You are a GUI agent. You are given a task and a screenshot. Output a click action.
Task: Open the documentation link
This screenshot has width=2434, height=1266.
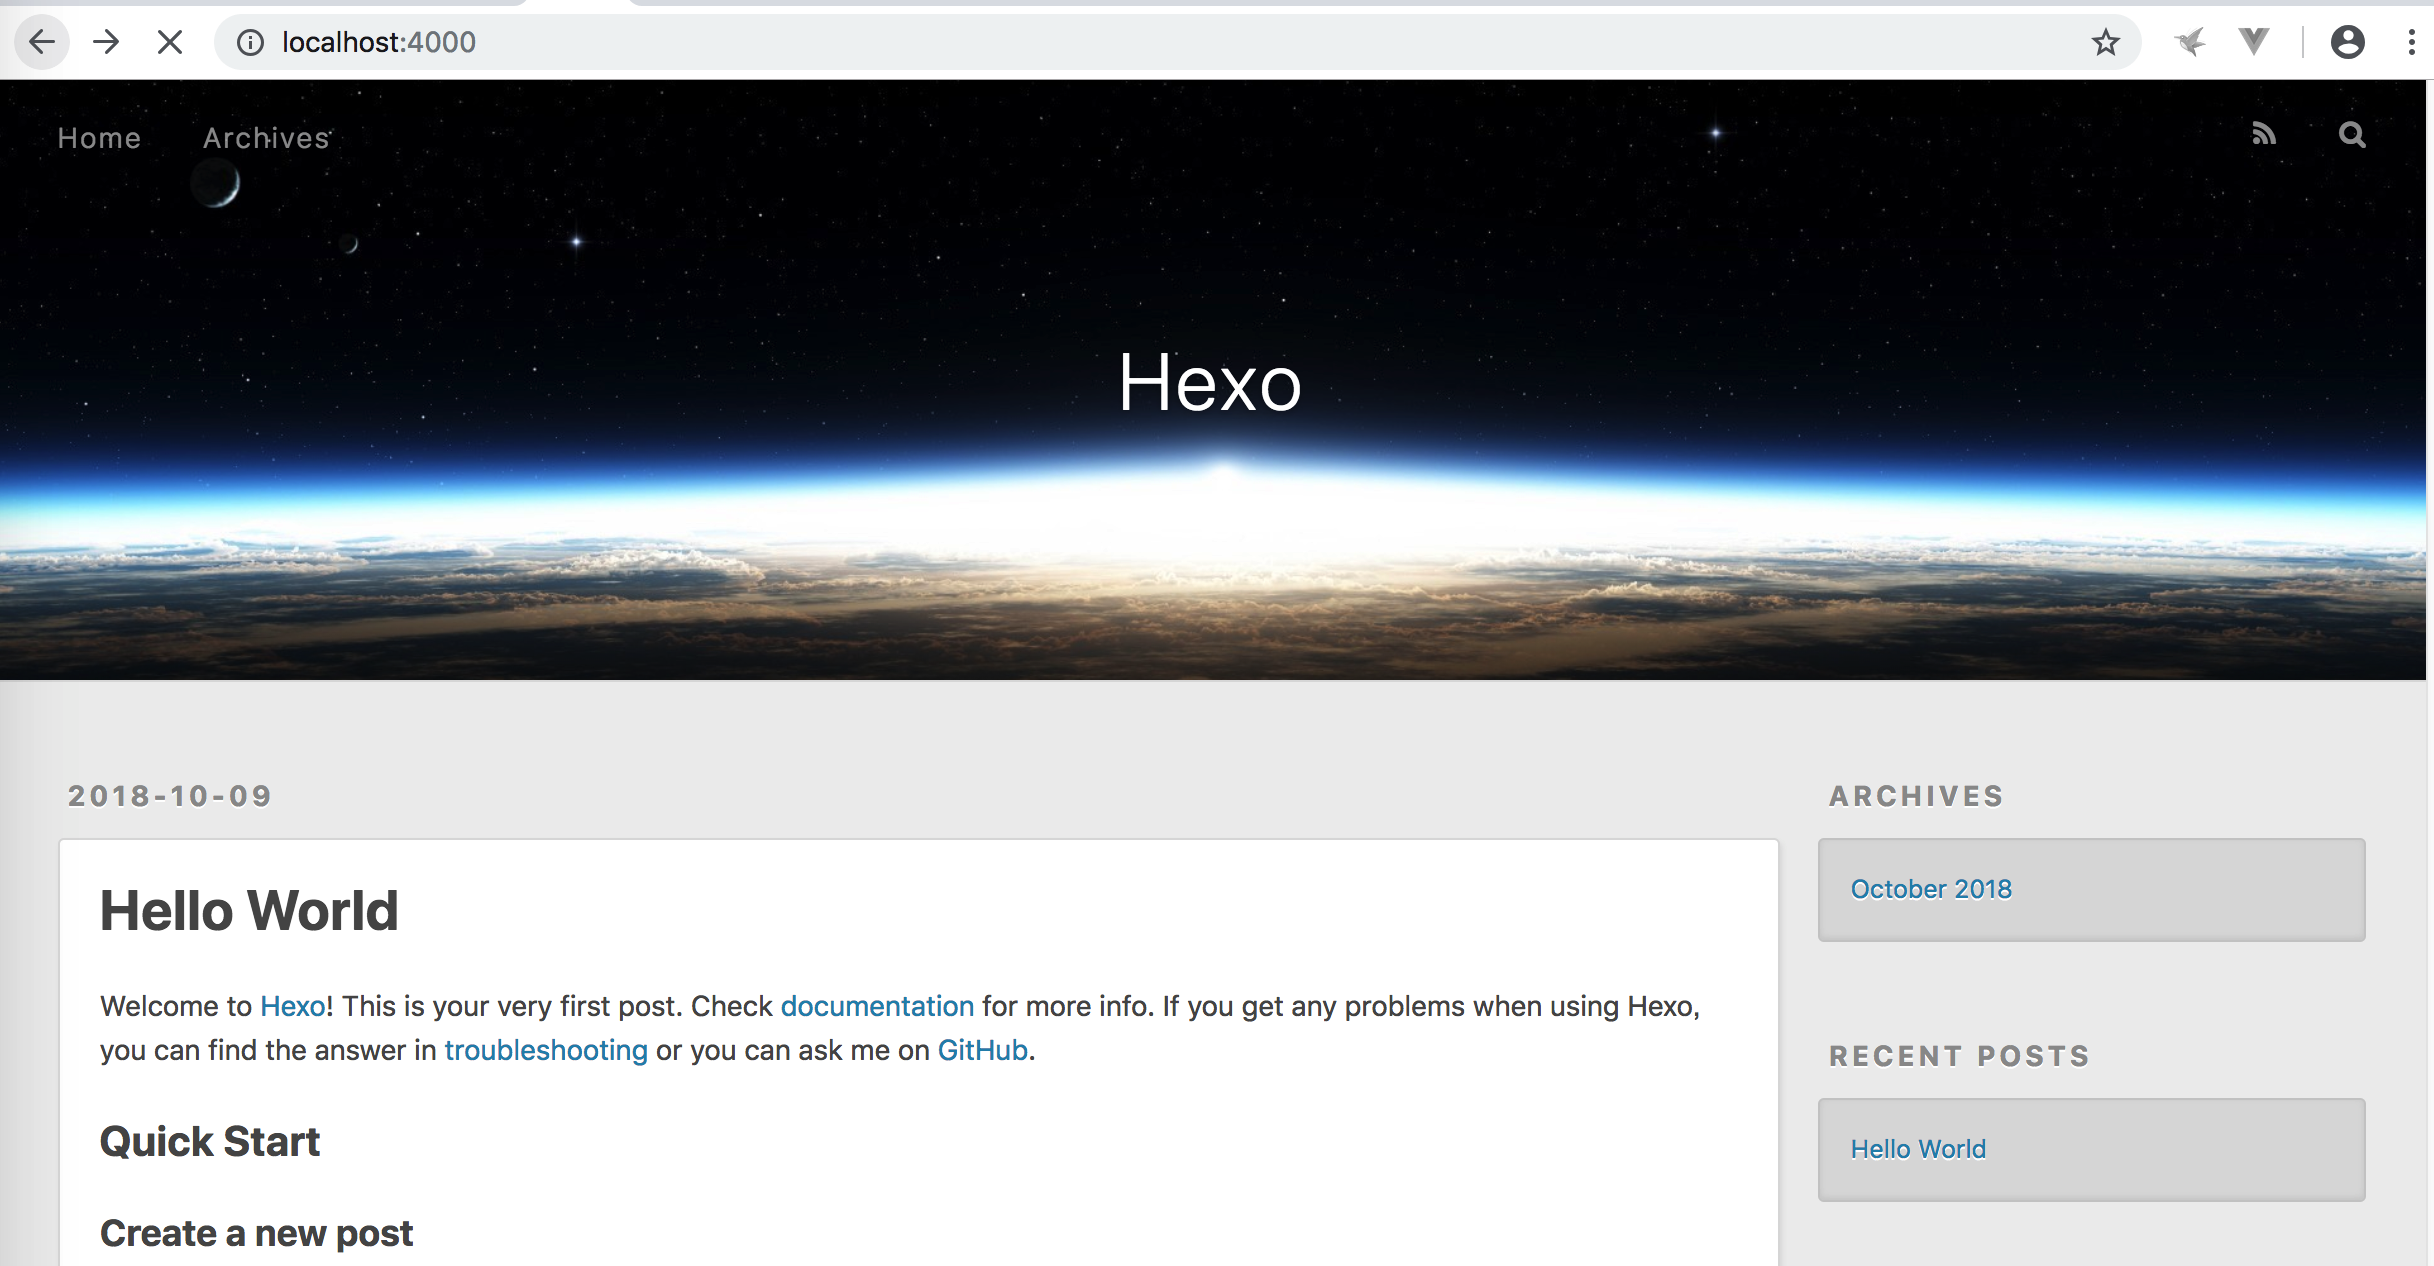[x=877, y=1006]
